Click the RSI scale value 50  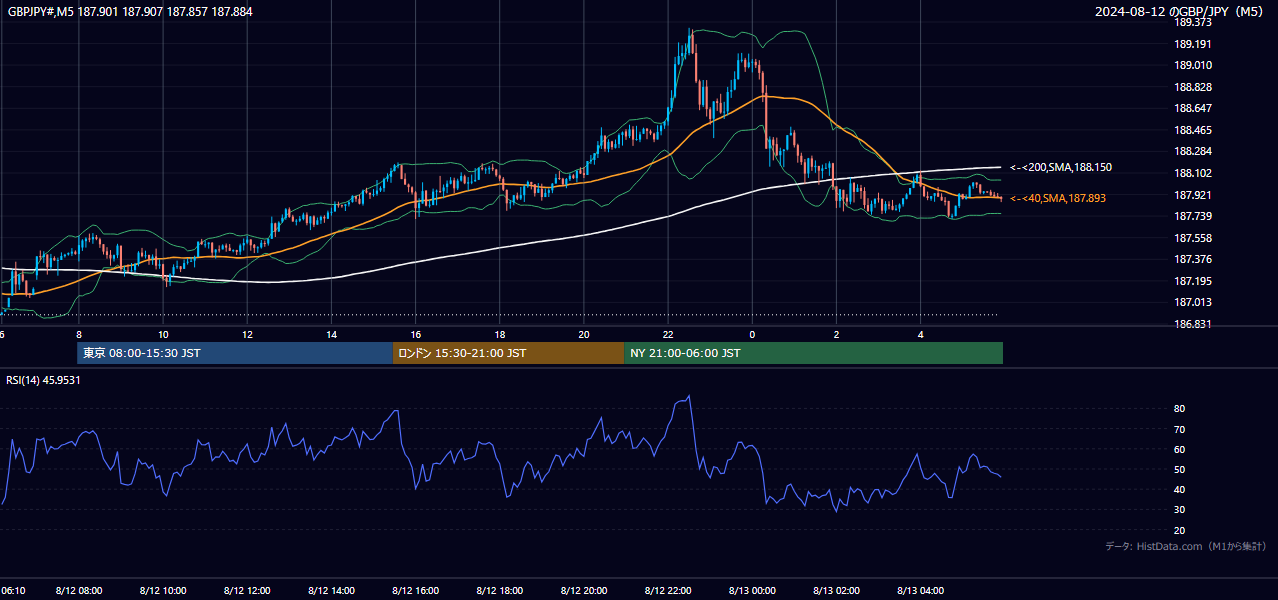pos(1180,469)
